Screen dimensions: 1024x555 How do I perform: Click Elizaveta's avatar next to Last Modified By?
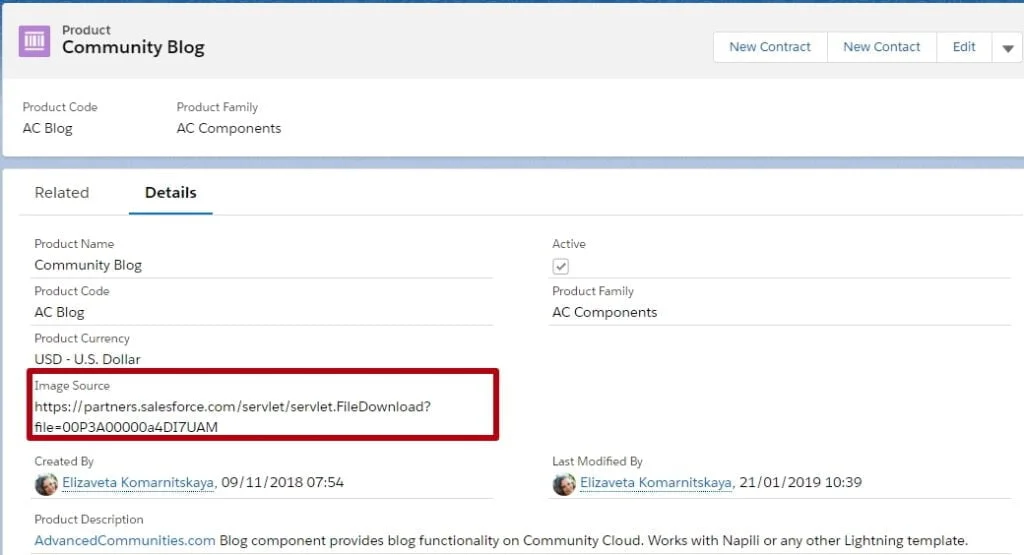coord(564,484)
